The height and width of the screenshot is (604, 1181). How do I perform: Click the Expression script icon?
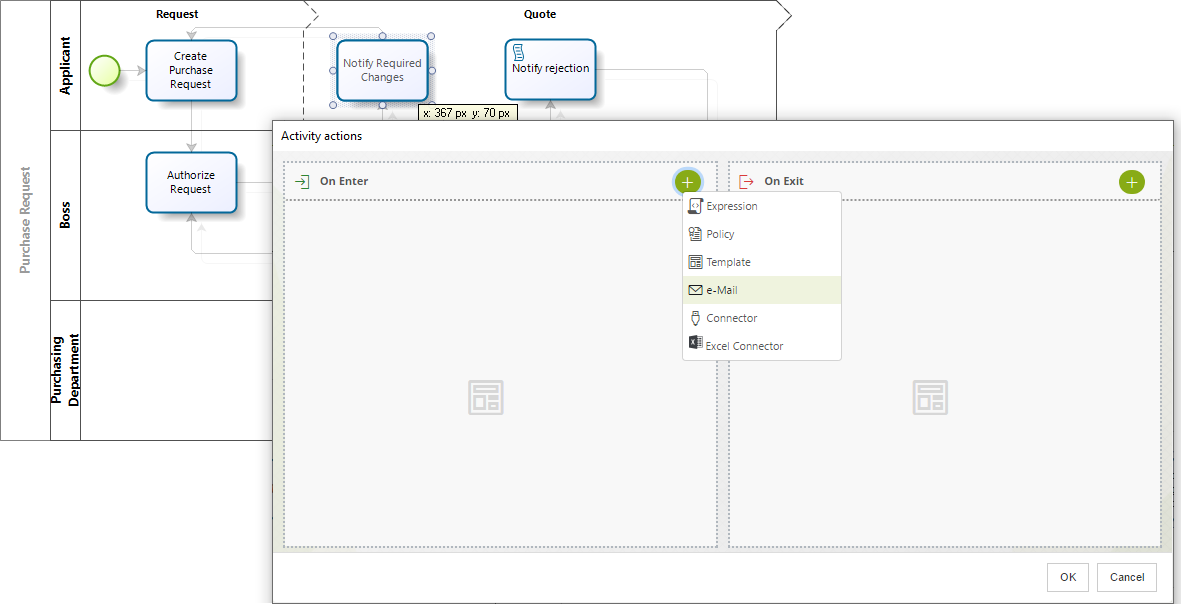(x=695, y=206)
